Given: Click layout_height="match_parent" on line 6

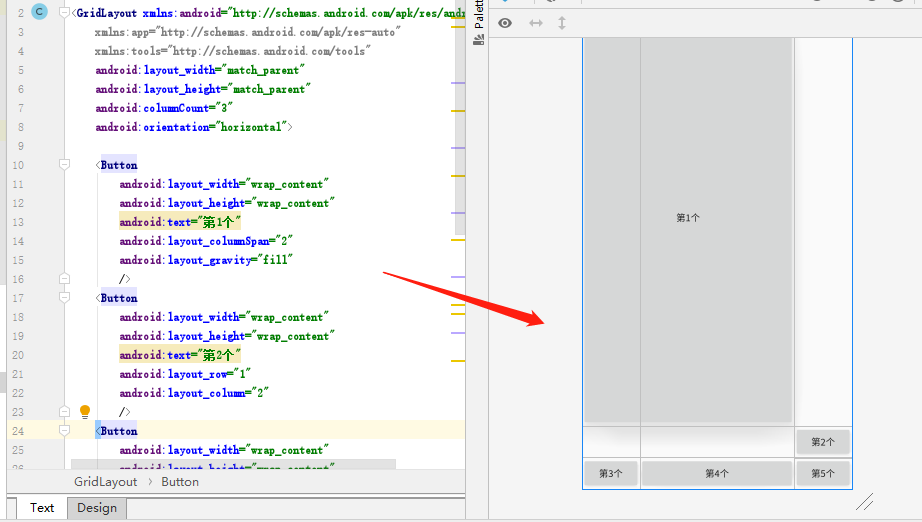Looking at the screenshot, I should coord(203,89).
